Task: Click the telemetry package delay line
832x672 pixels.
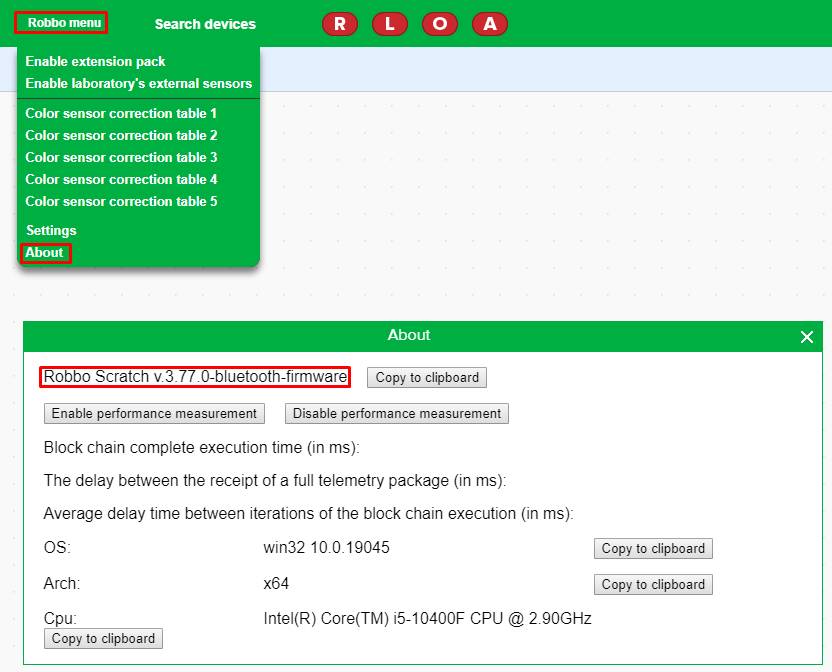Action: (275, 481)
